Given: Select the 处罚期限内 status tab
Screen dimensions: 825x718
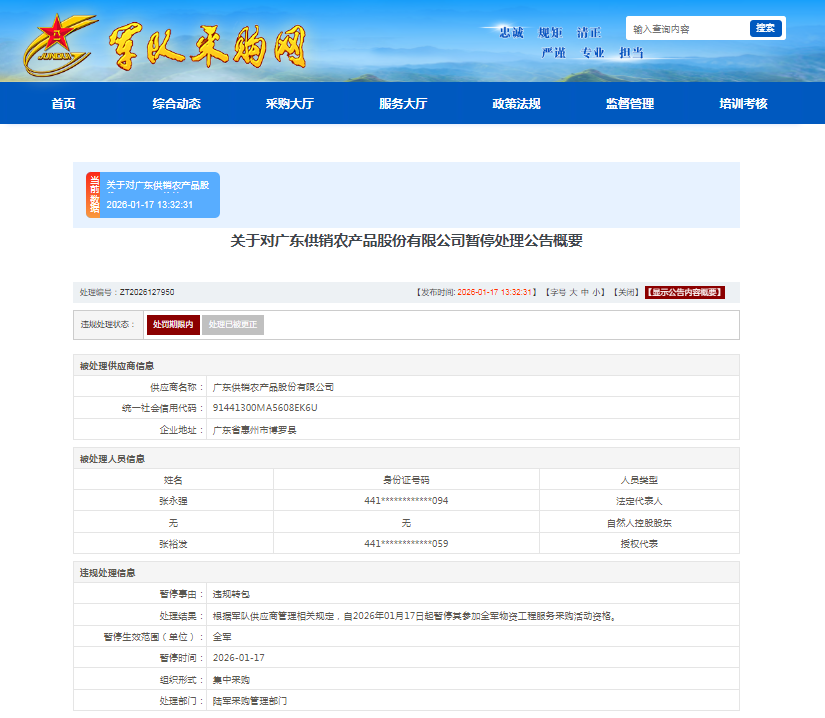Looking at the screenshot, I should 173,325.
